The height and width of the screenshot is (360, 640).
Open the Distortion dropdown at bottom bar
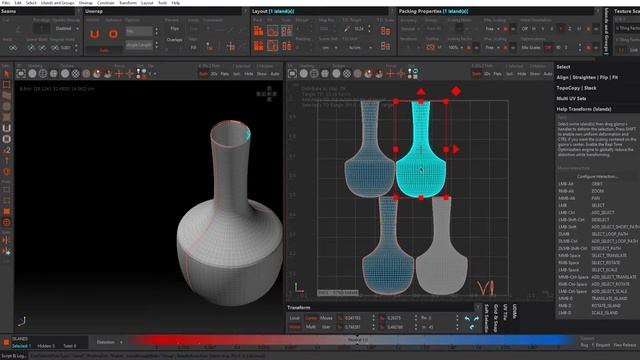click(x=109, y=342)
